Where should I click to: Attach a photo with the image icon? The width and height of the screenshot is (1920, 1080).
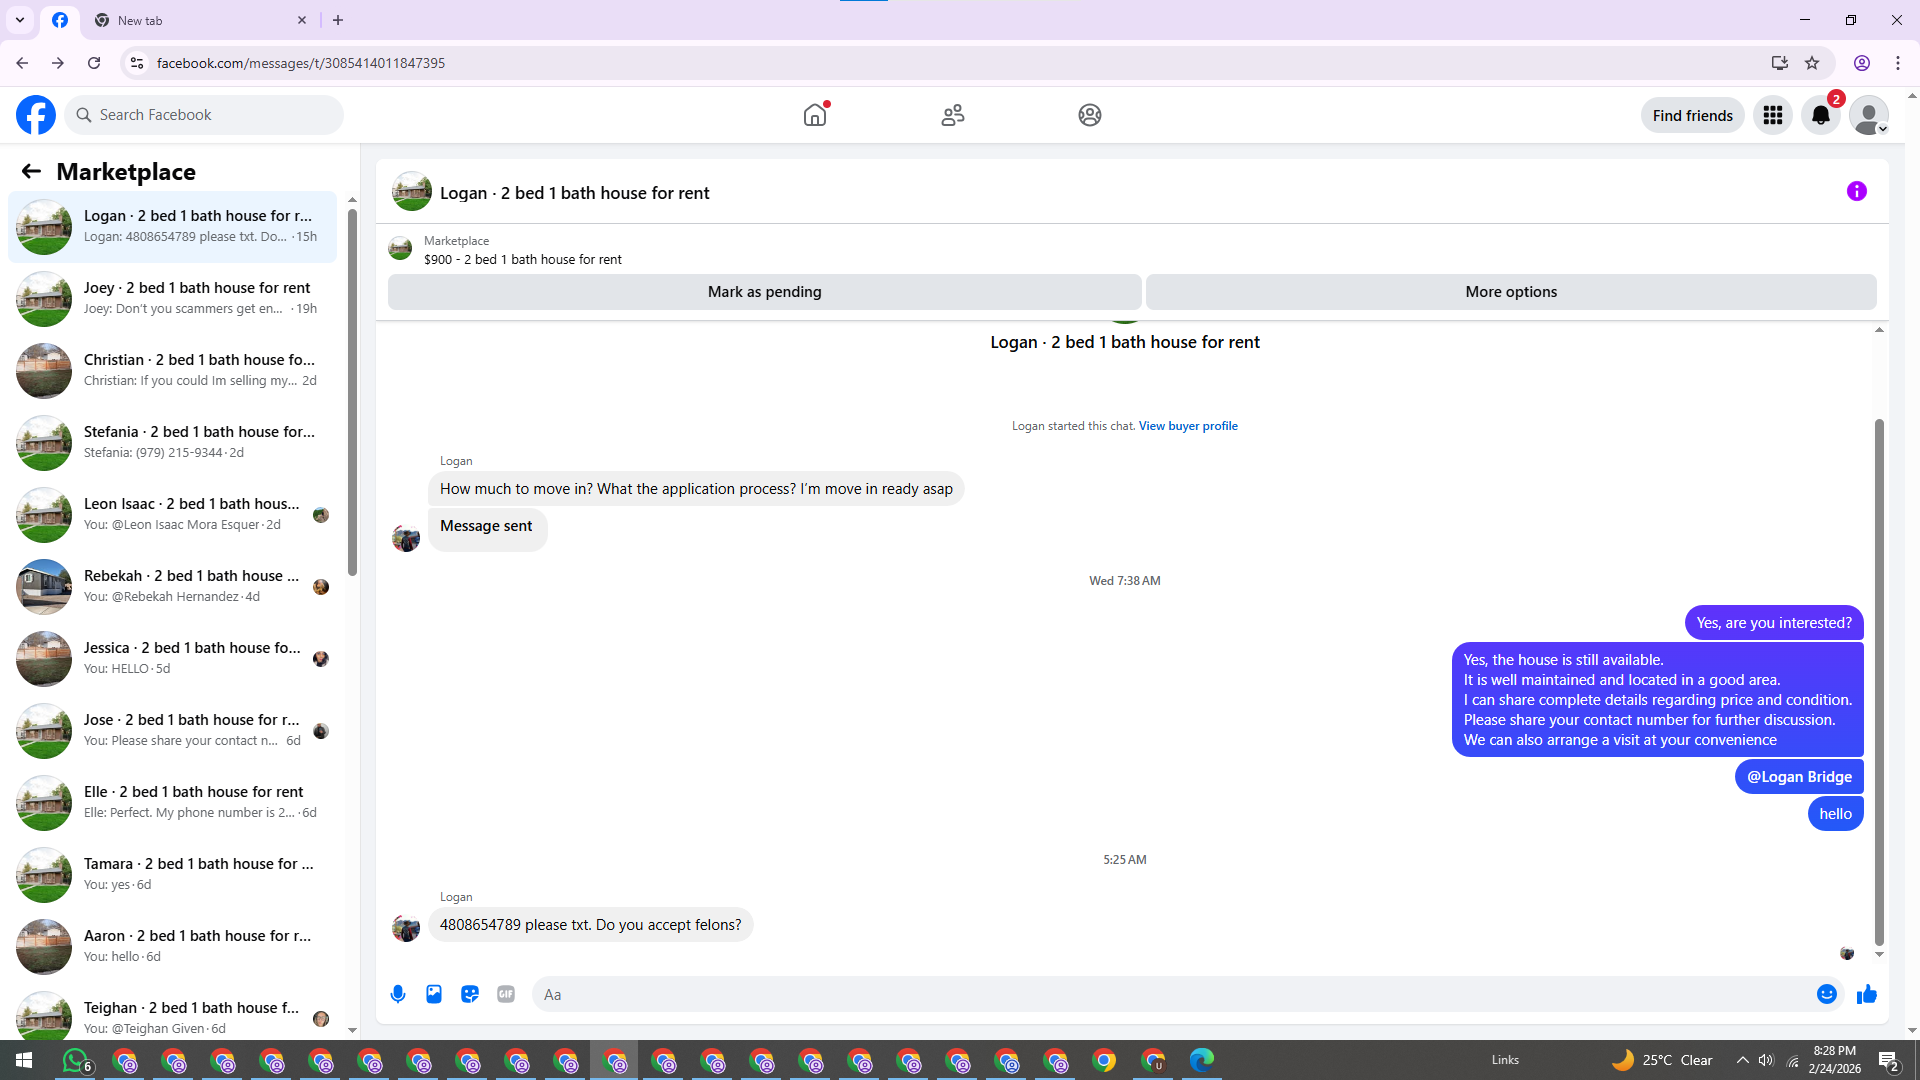[434, 994]
